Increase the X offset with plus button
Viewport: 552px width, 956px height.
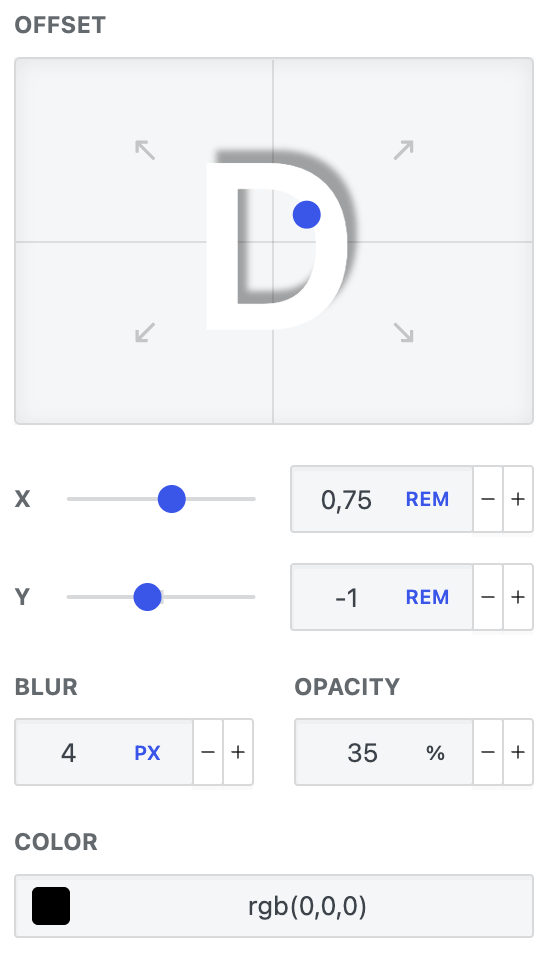pos(518,499)
